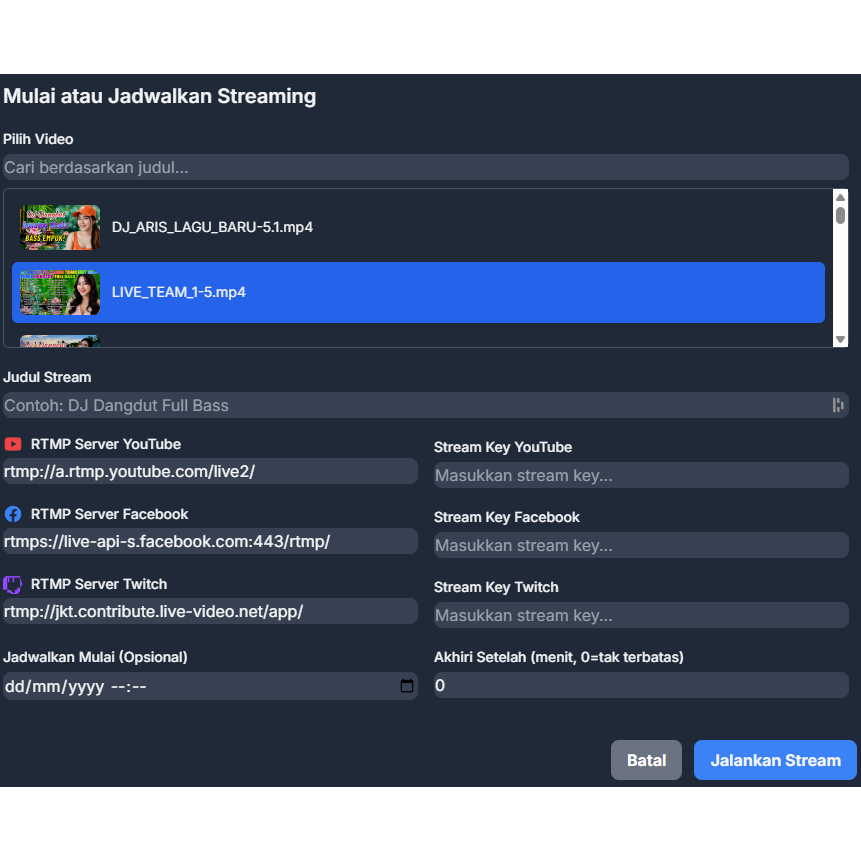Click the autofill icon in Judul Stream field
The width and height of the screenshot is (861, 861).
838,404
